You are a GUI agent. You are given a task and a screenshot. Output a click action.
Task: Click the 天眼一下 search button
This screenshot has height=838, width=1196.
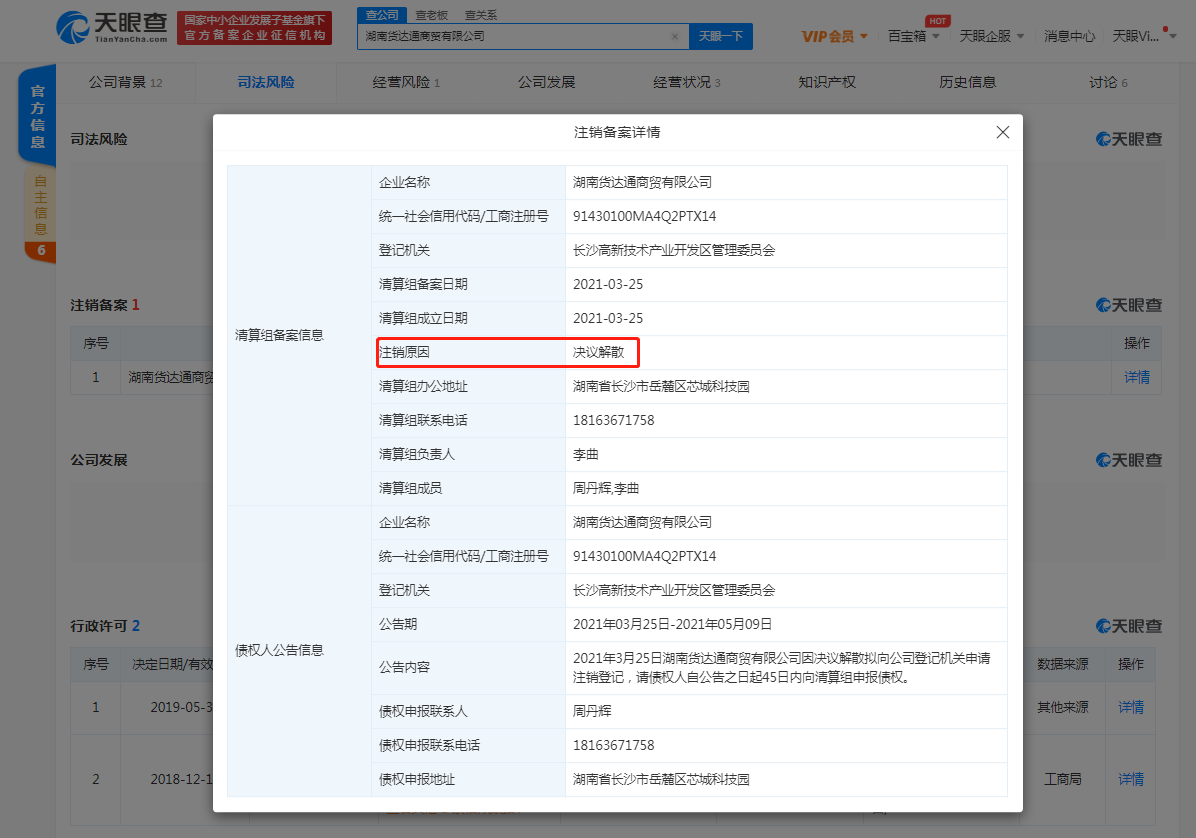(x=720, y=36)
